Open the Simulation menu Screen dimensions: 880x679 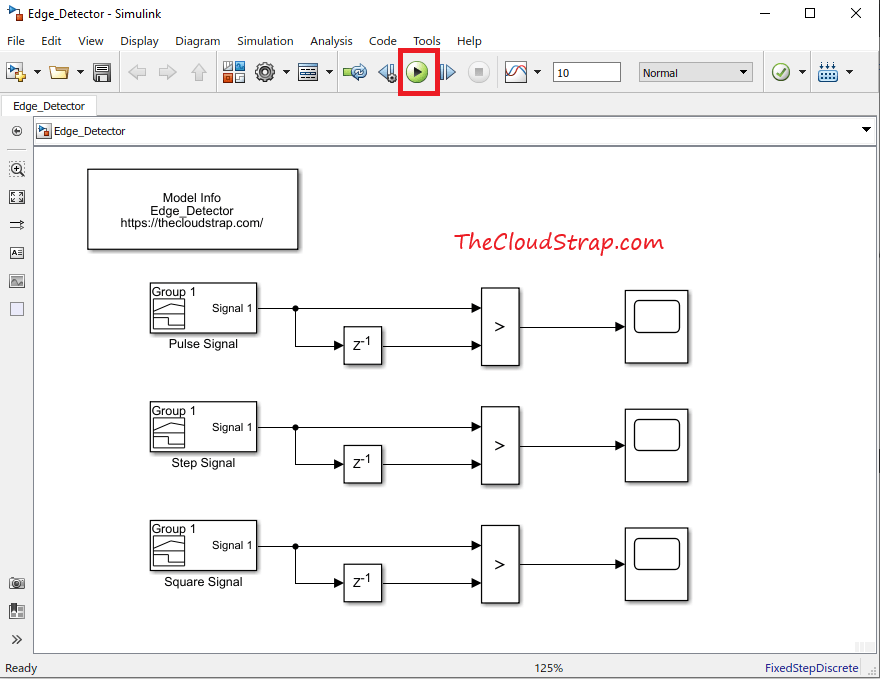(x=264, y=41)
